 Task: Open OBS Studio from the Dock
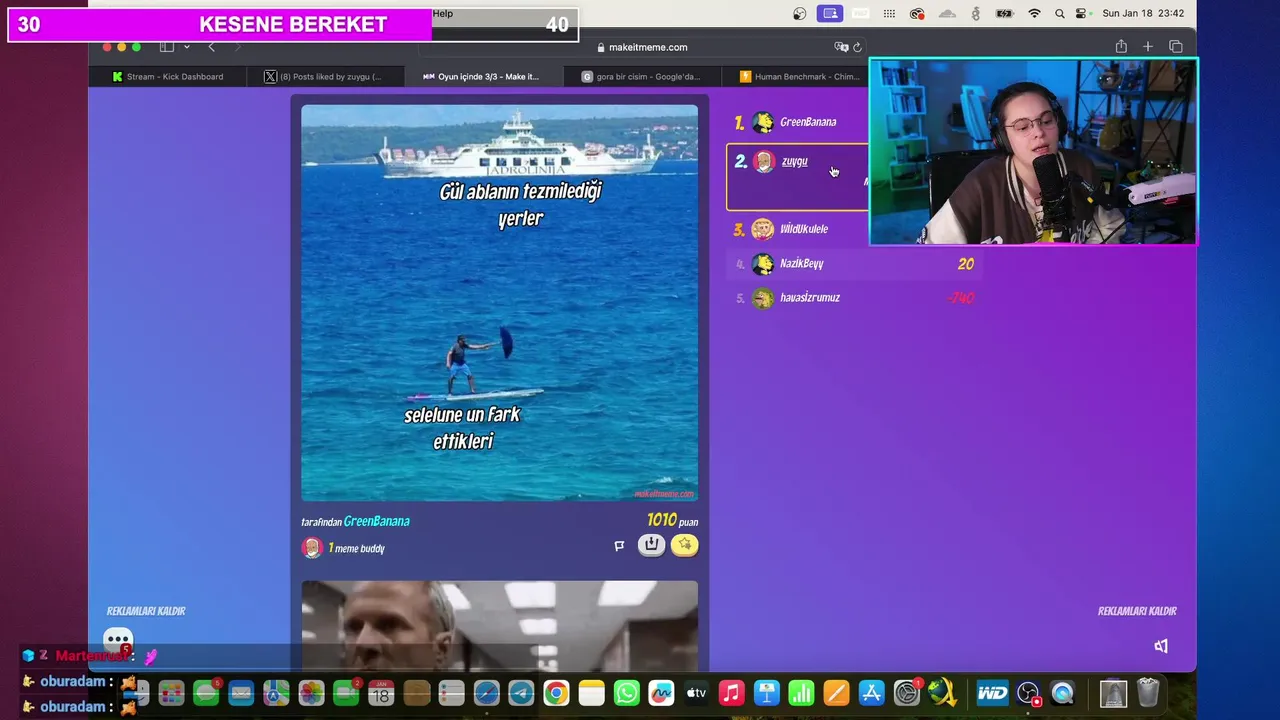click(1029, 693)
